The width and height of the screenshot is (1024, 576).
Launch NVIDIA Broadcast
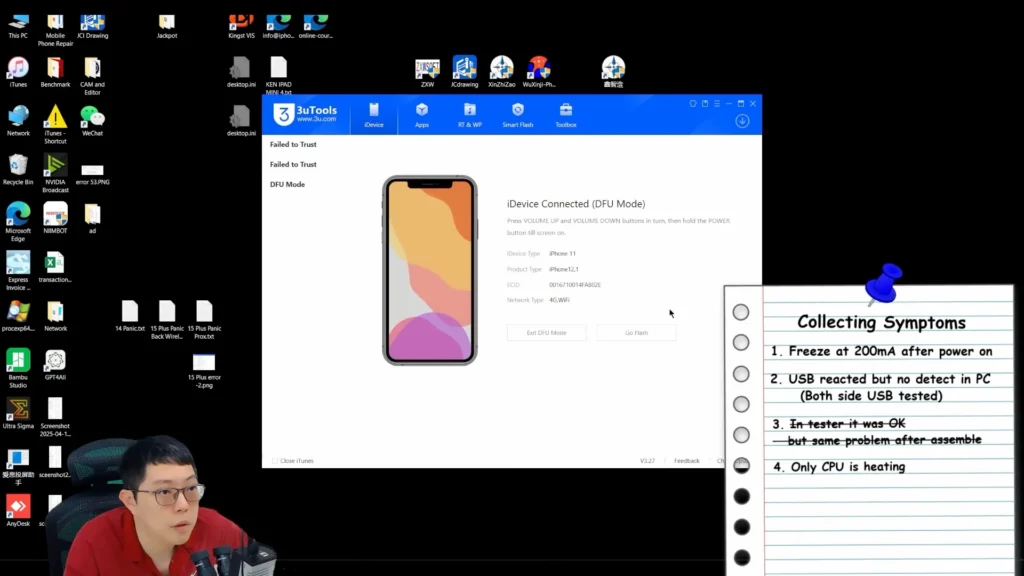point(56,174)
